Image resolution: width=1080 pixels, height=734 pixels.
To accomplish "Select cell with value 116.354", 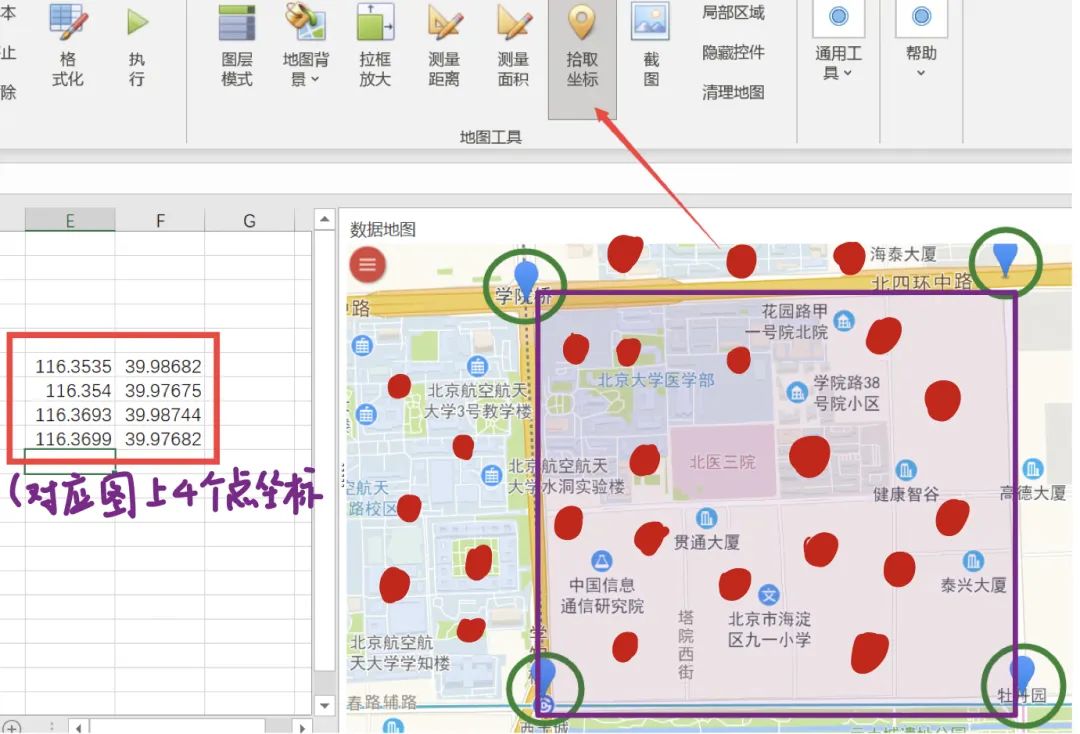I will coord(70,390).
